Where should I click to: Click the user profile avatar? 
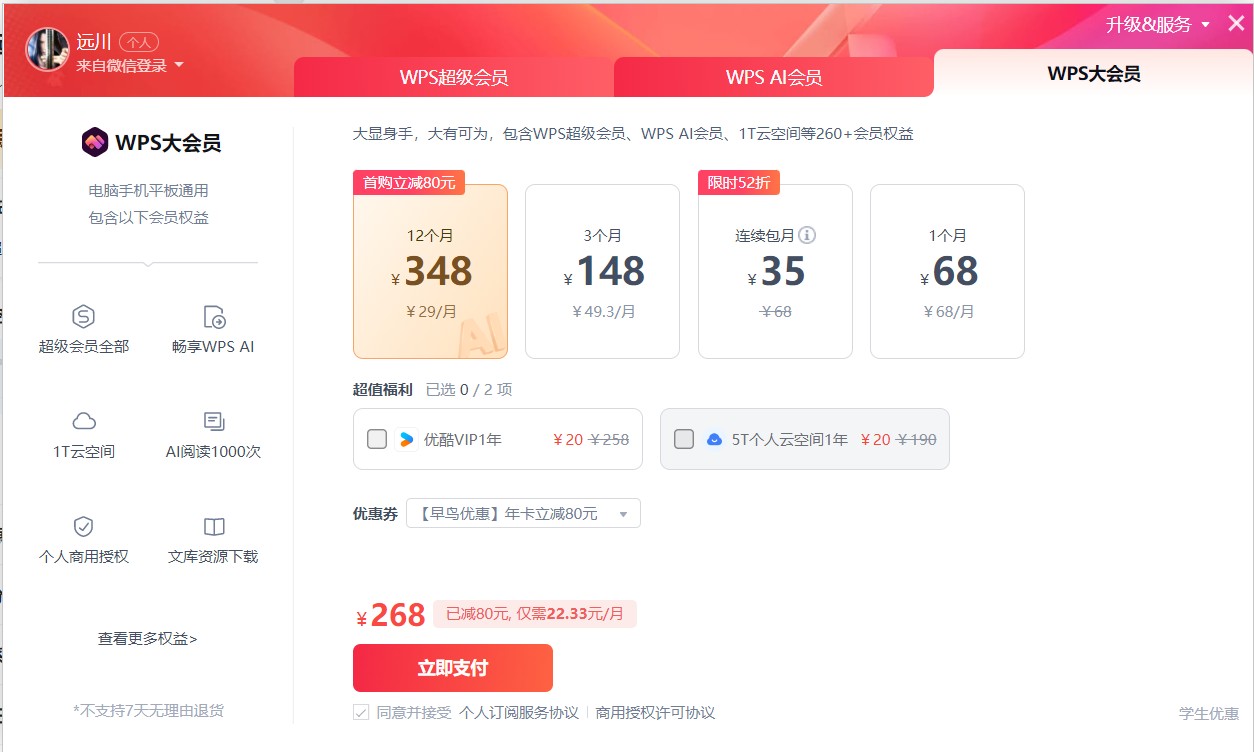click(47, 50)
